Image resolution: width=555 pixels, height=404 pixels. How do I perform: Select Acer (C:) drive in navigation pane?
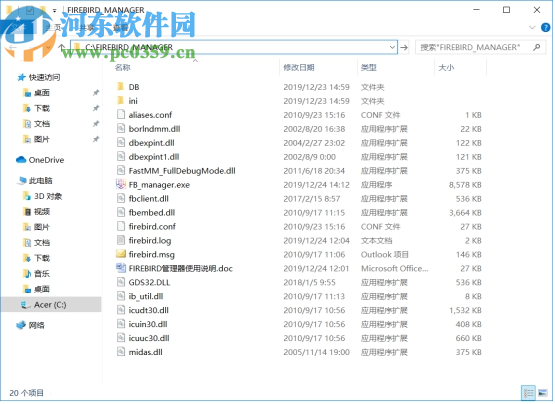click(x=50, y=305)
